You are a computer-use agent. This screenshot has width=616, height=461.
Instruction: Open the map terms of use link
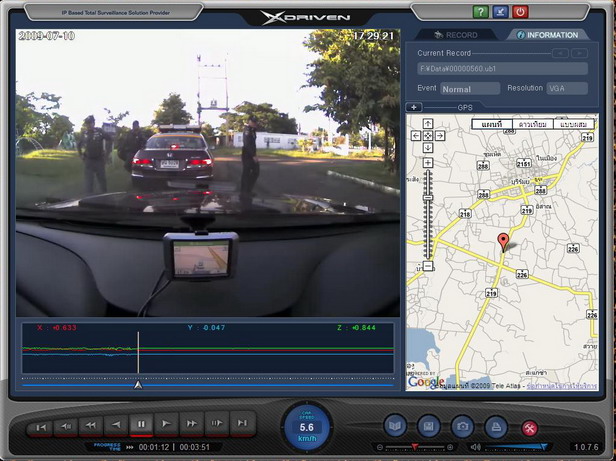coord(561,386)
